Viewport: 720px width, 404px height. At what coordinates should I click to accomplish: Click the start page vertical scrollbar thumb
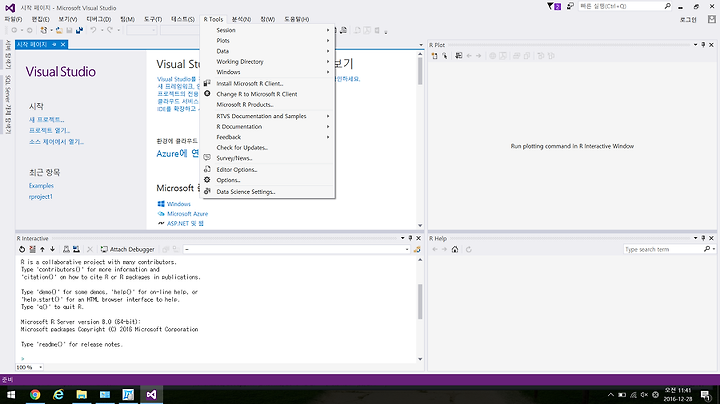pos(420,71)
